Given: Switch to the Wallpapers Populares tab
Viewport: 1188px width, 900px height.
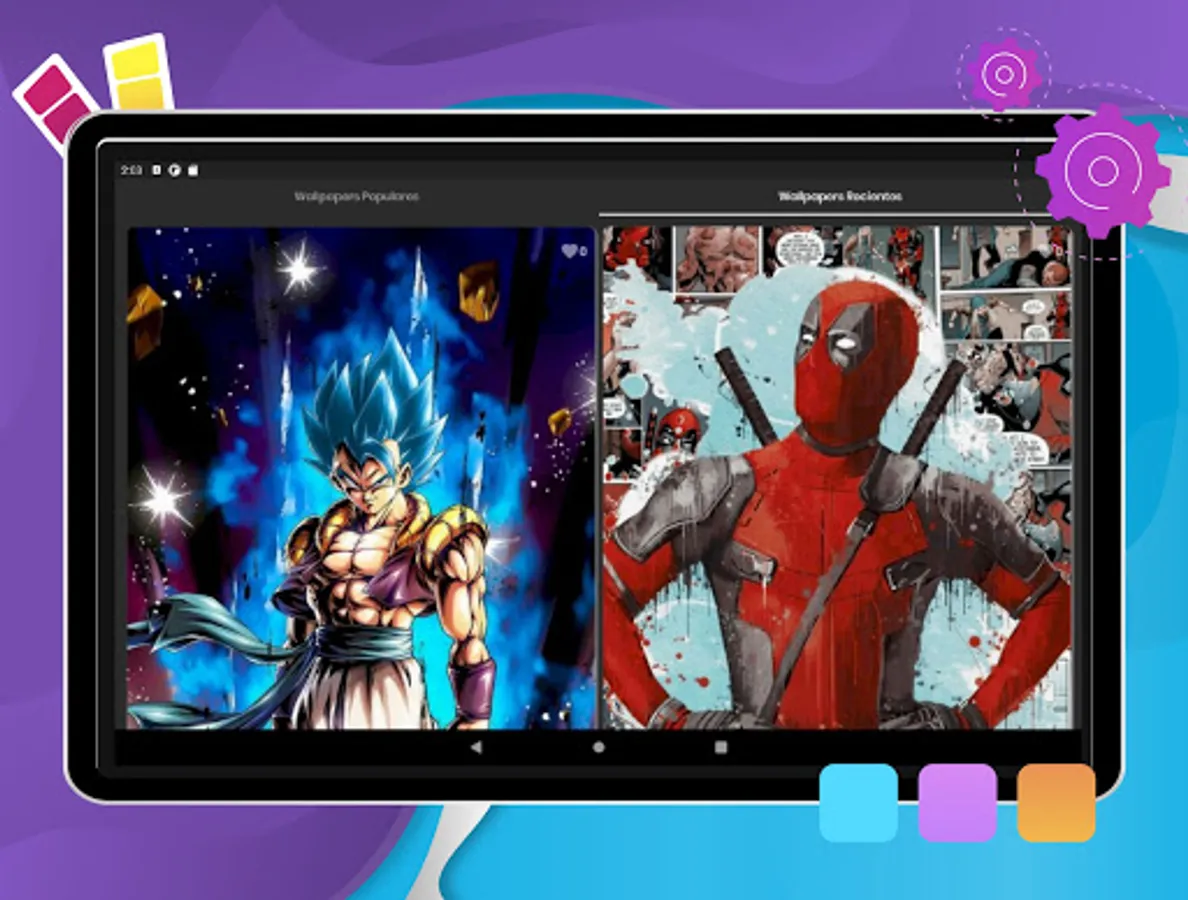Looking at the screenshot, I should pos(356,196).
